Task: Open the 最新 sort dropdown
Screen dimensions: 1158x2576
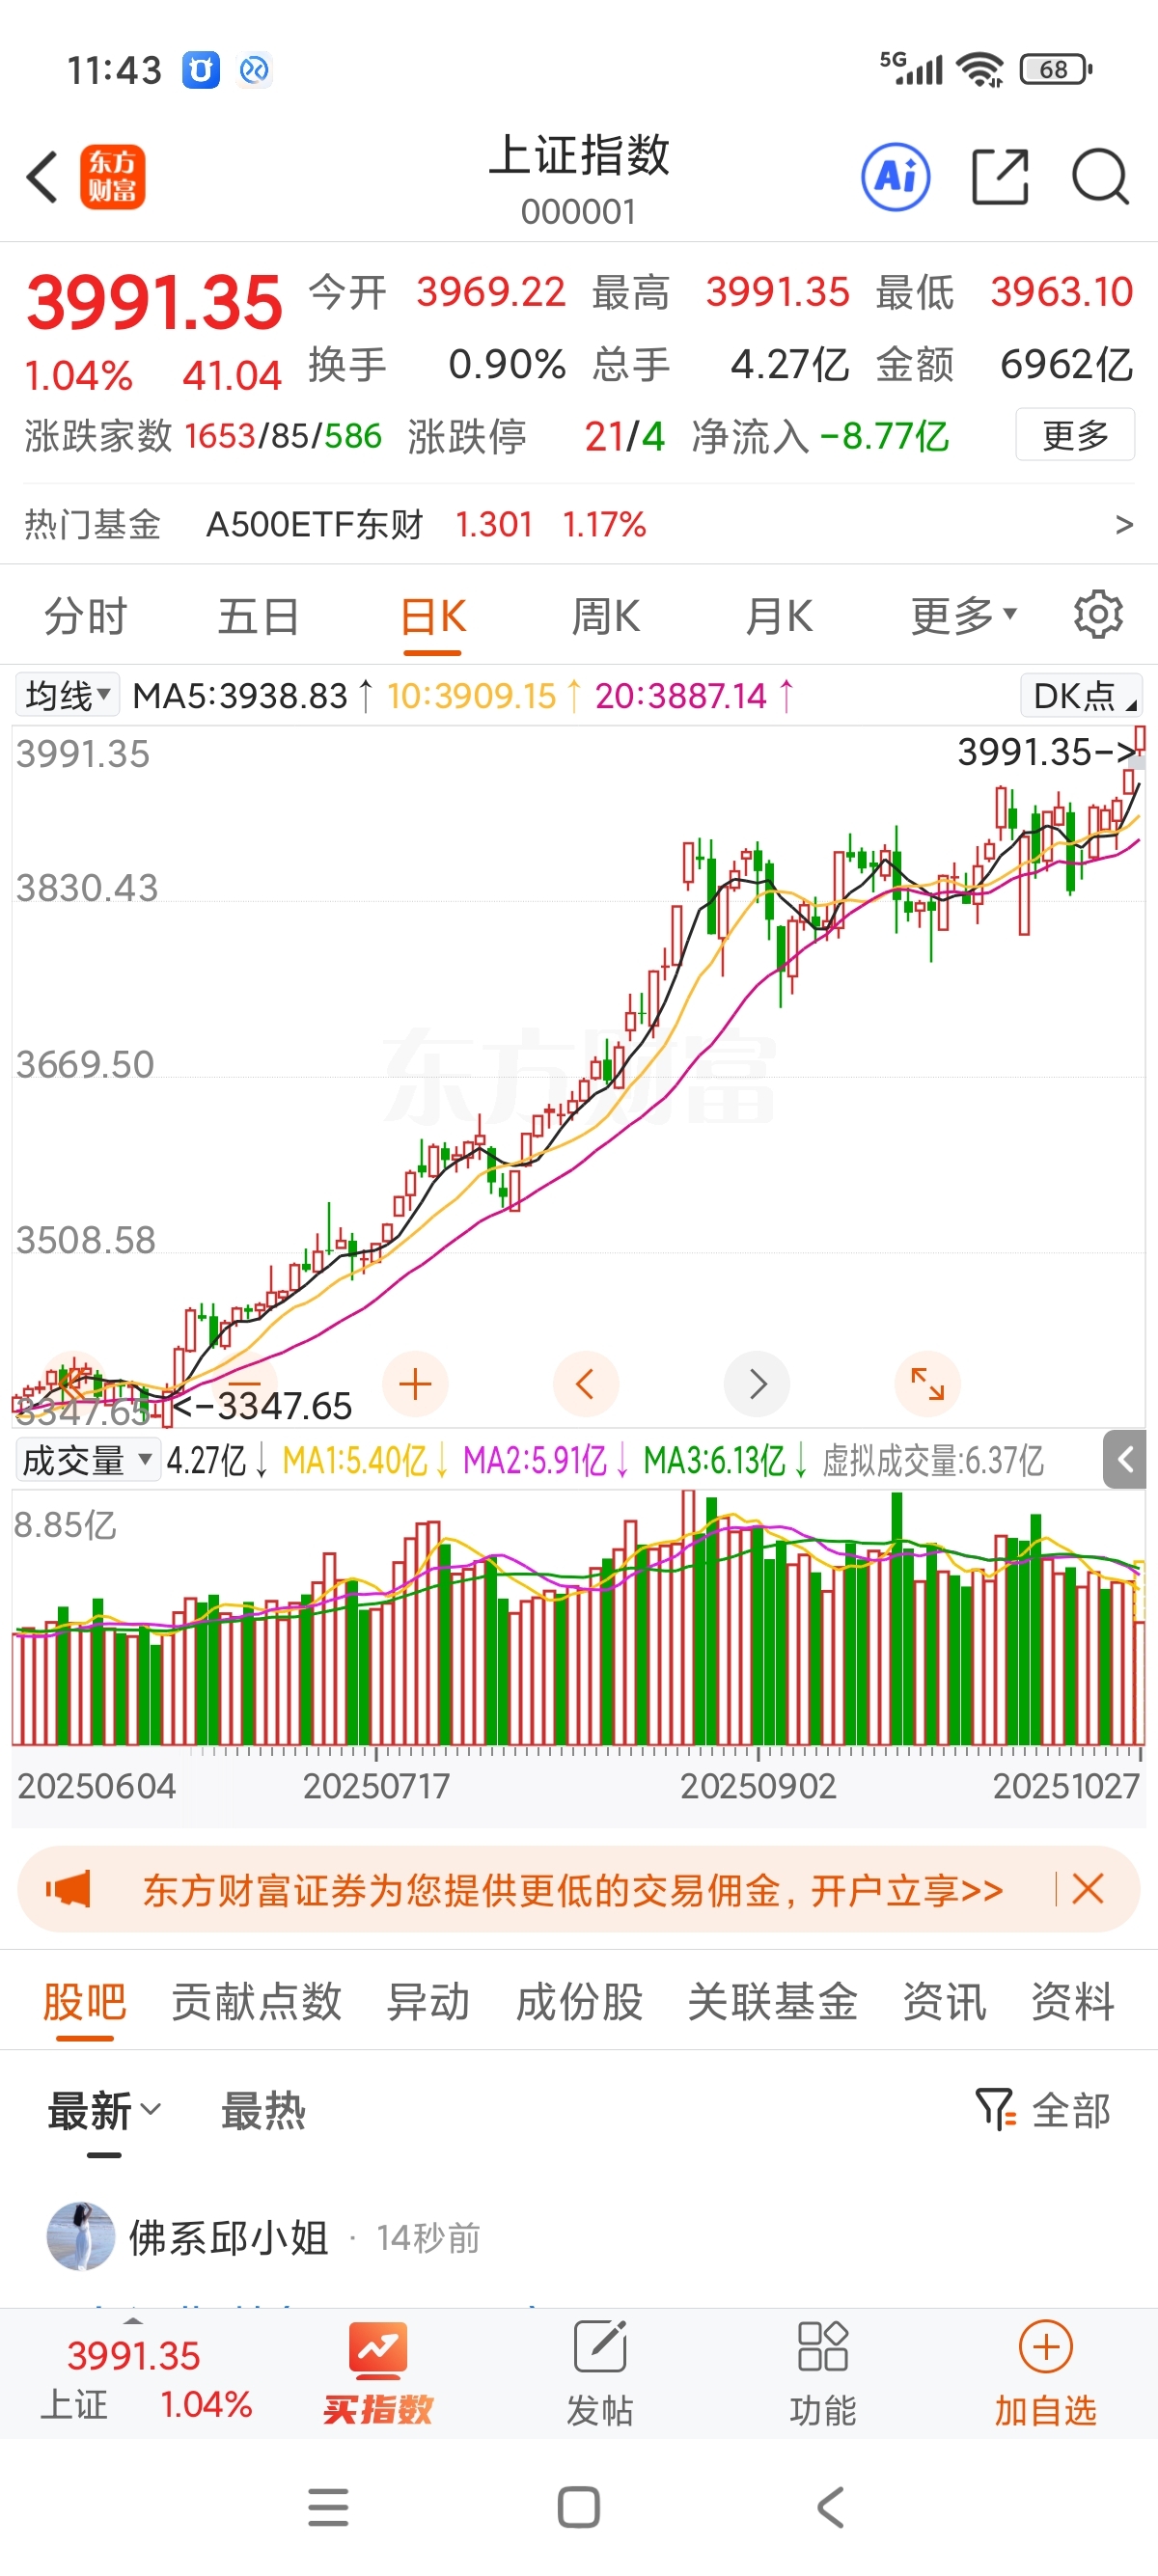Action: [103, 2111]
